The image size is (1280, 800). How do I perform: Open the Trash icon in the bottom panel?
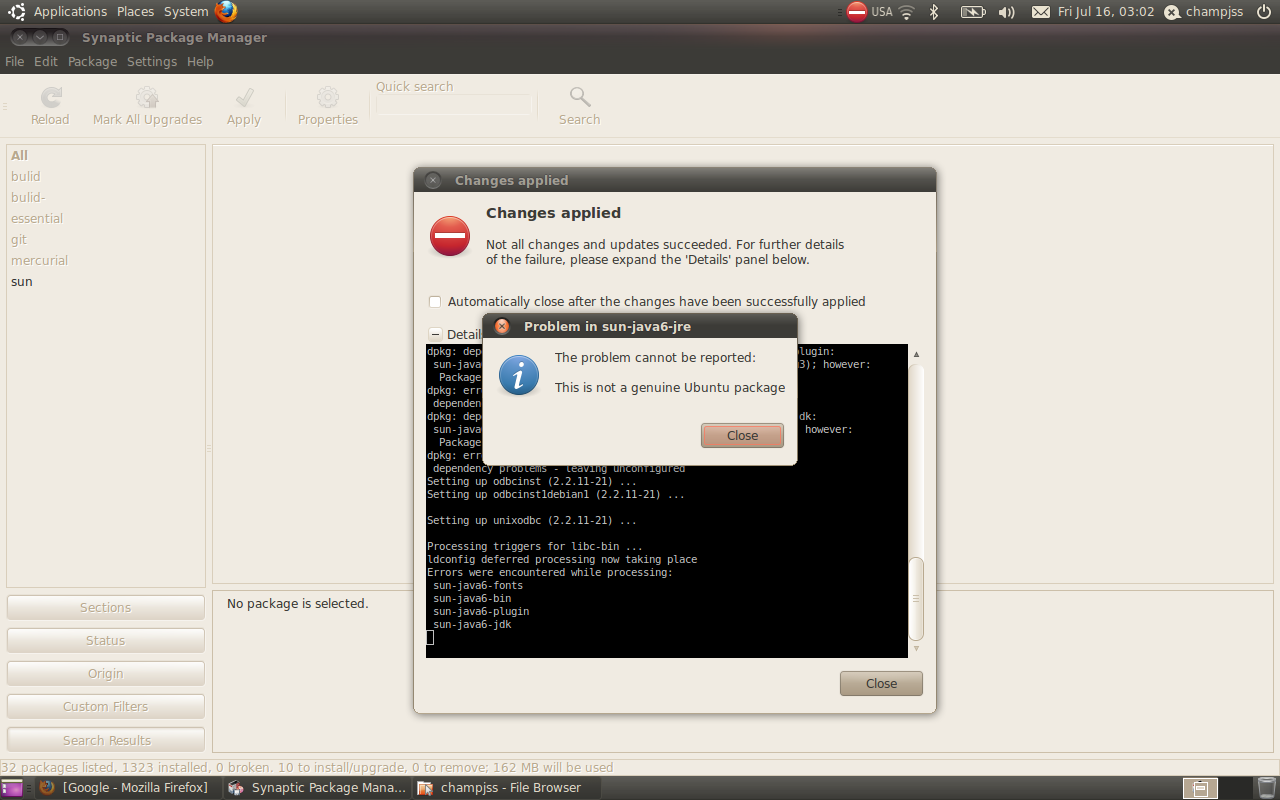coord(1266,788)
